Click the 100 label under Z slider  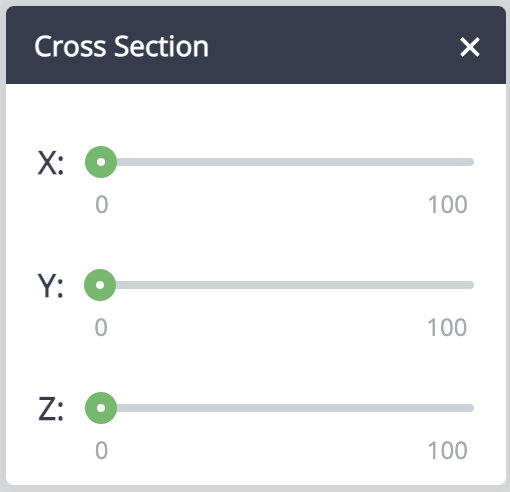coord(448,450)
